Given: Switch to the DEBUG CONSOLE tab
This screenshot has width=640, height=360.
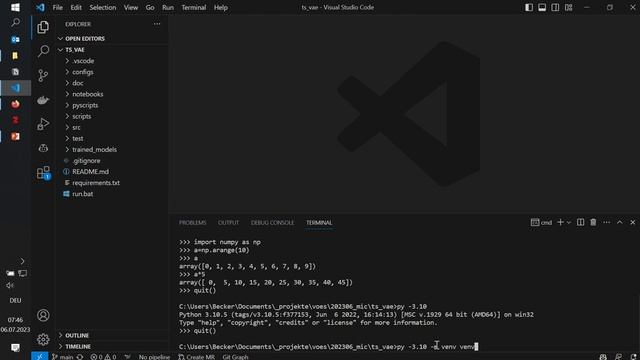Looking at the screenshot, I should tap(272, 222).
